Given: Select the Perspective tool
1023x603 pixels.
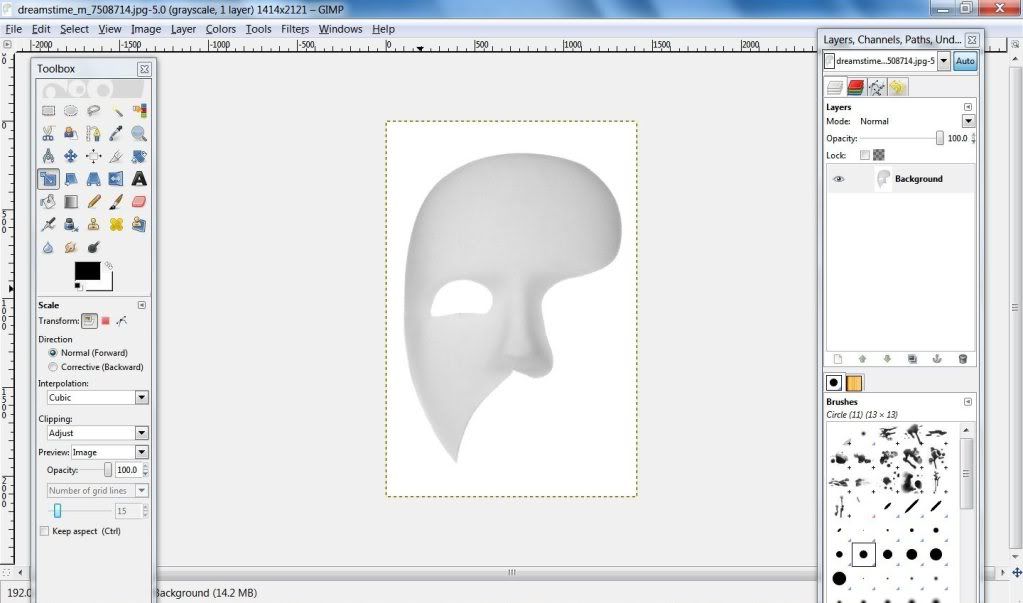Looking at the screenshot, I should click(93, 179).
